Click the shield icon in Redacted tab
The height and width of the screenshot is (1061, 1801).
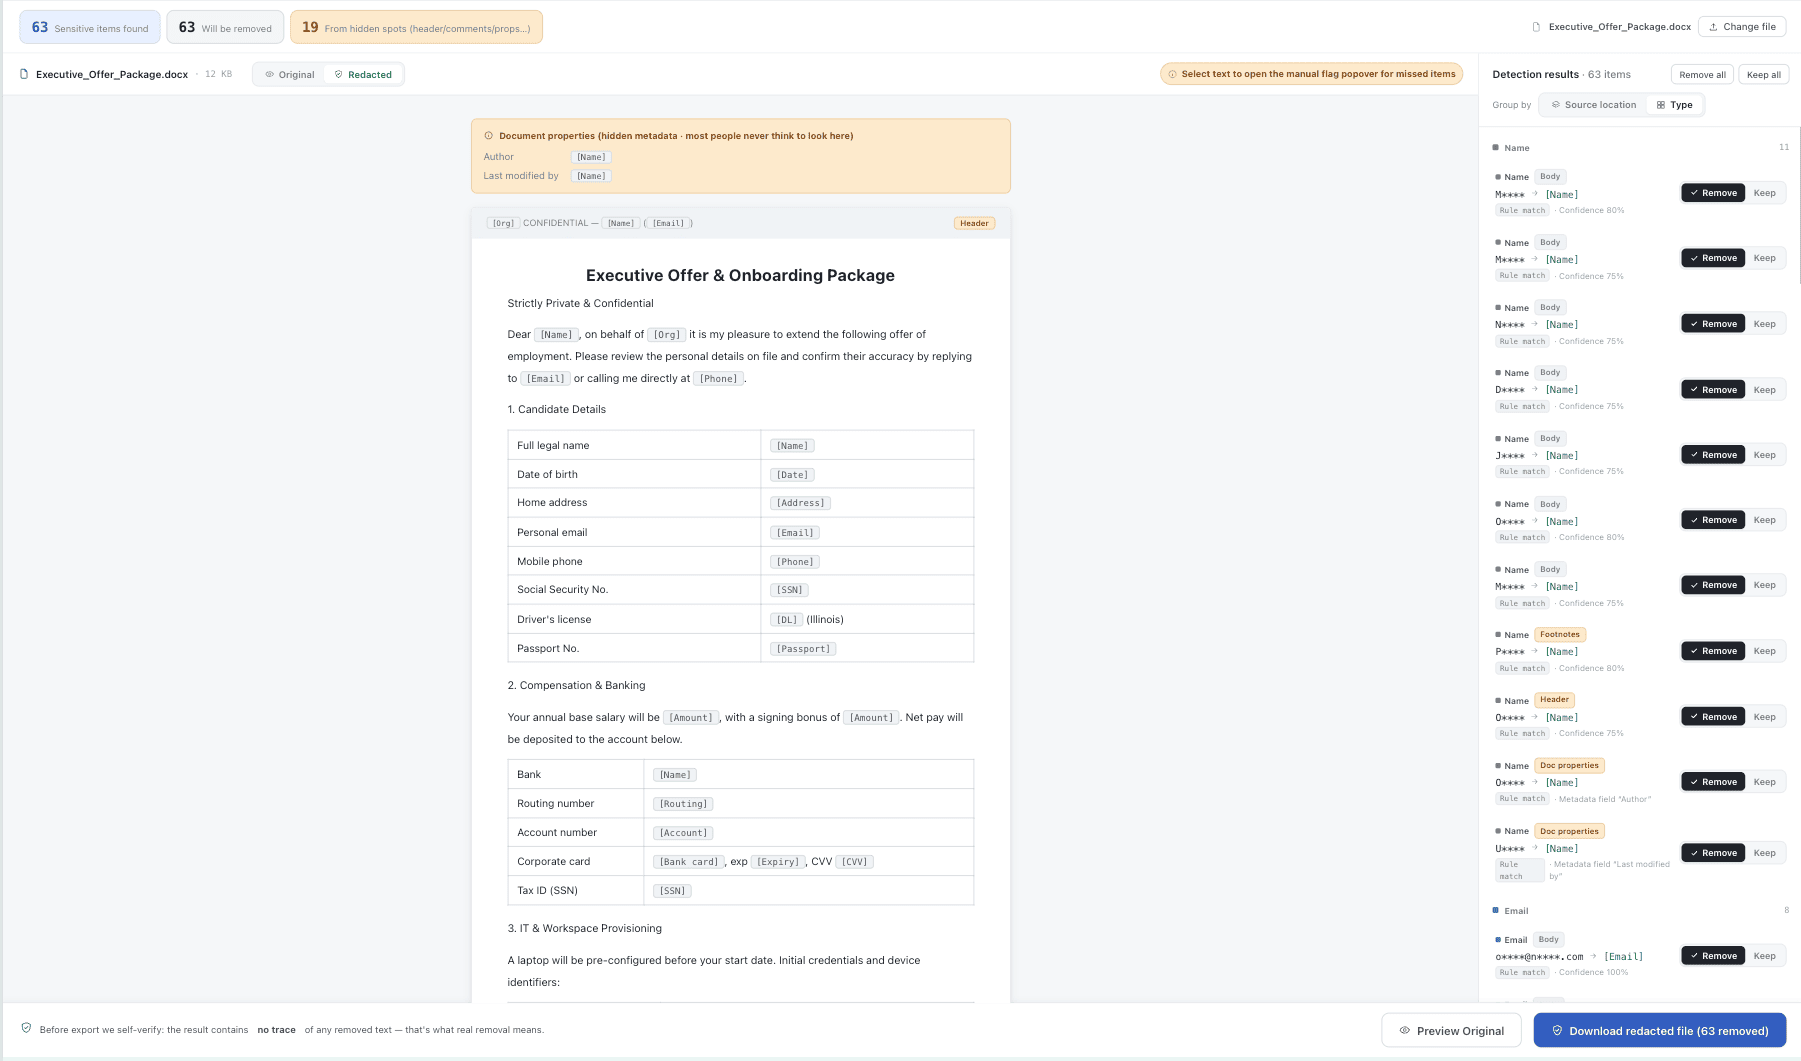click(338, 75)
